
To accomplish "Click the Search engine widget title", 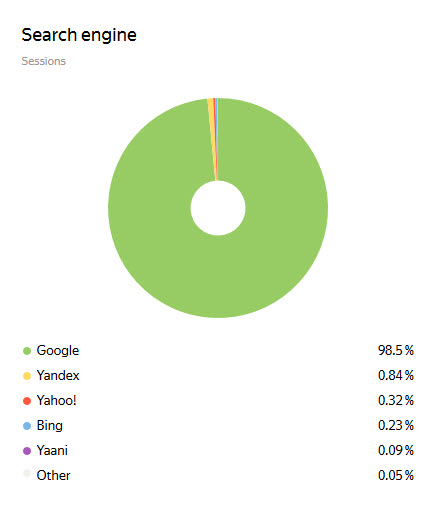I will [79, 35].
